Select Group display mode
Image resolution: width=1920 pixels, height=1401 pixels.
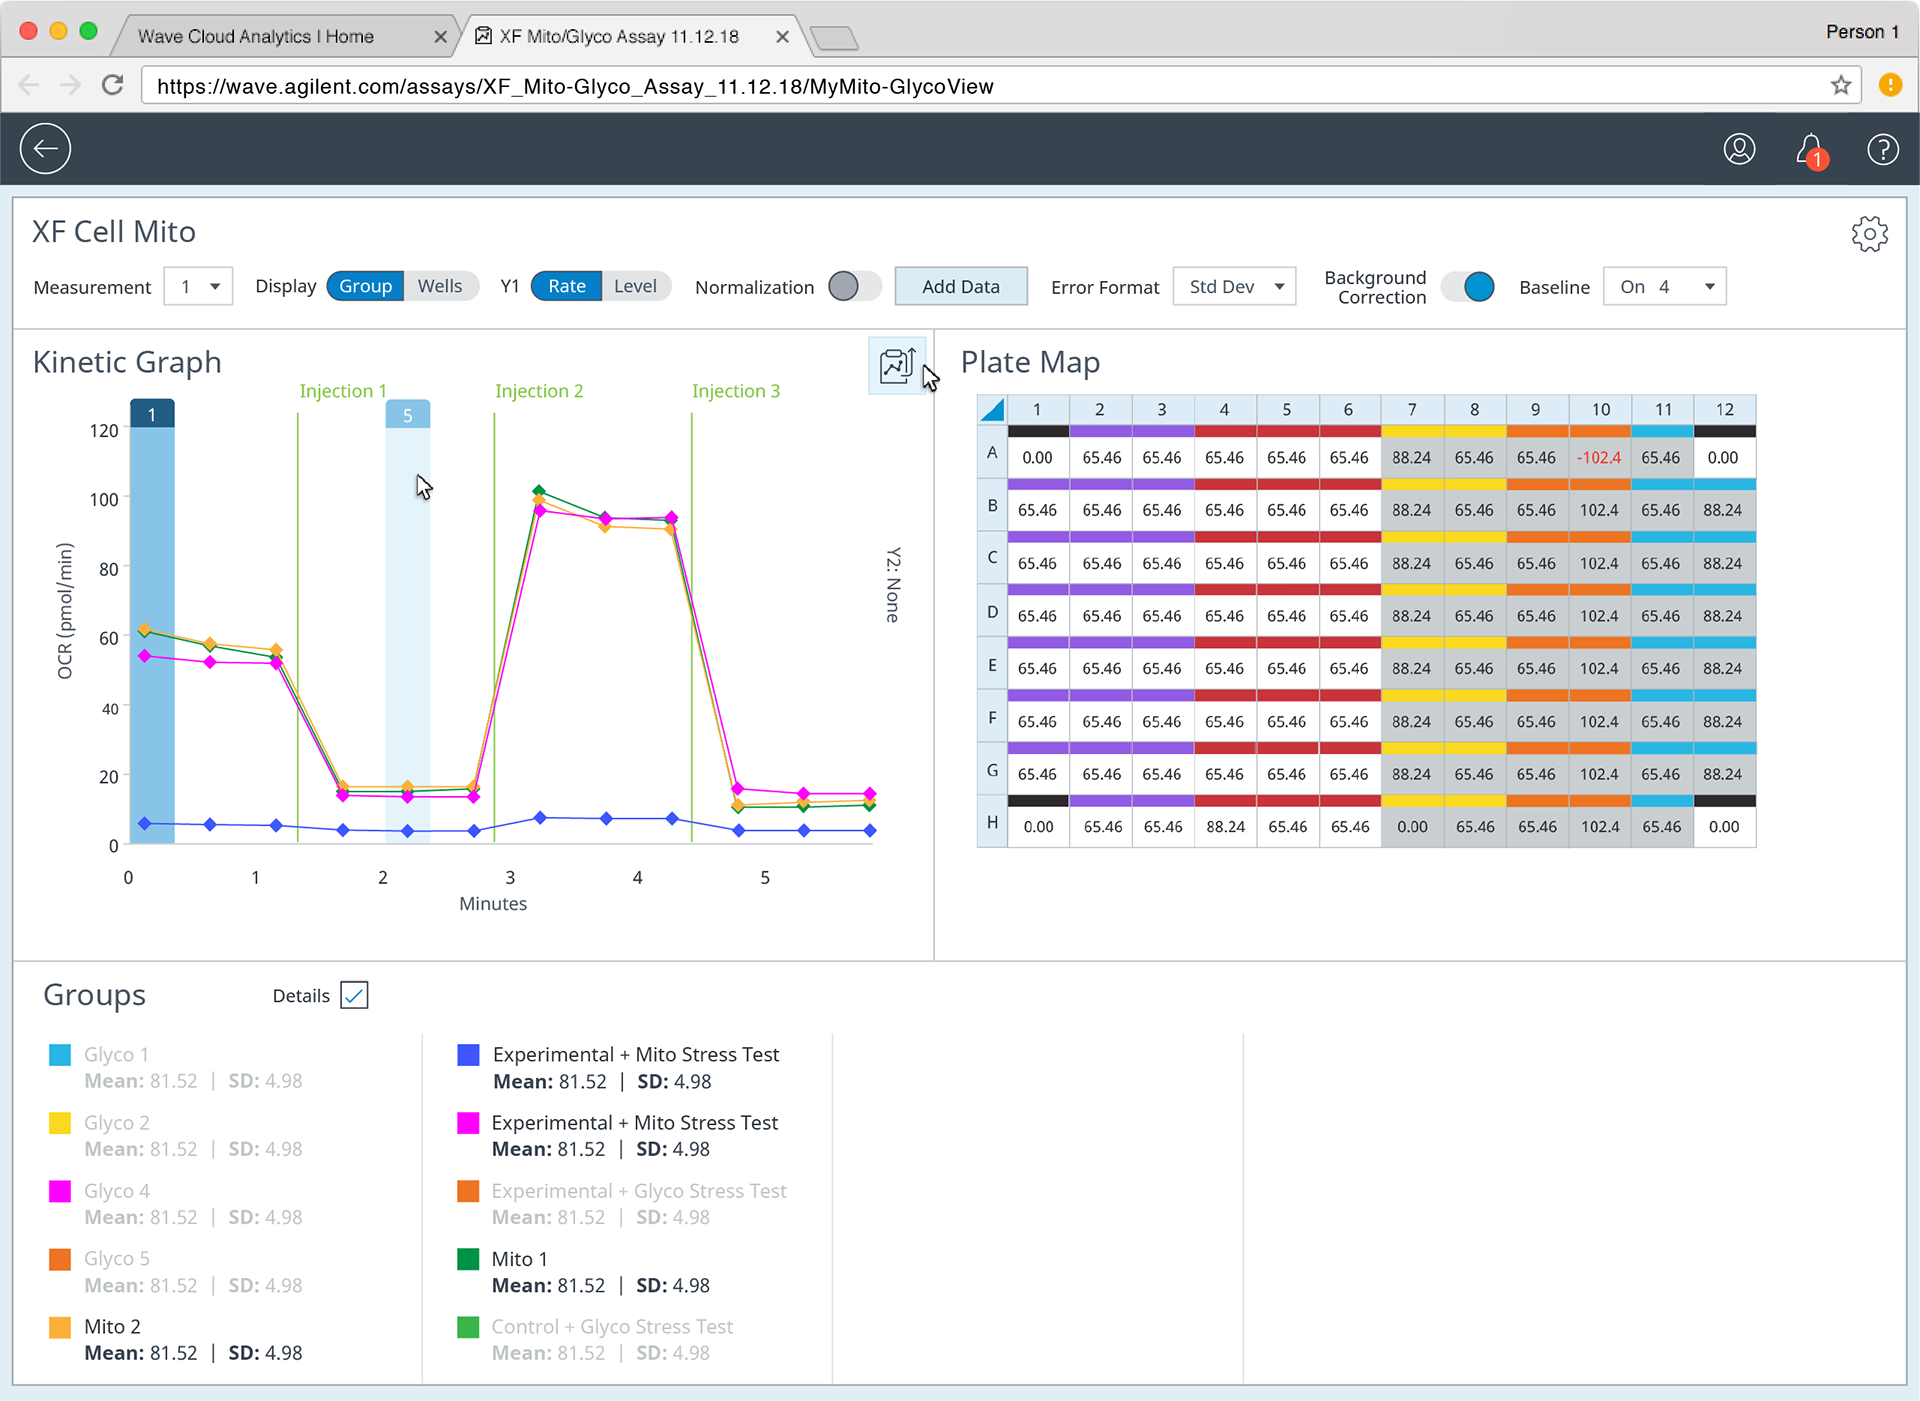pyautogui.click(x=365, y=286)
